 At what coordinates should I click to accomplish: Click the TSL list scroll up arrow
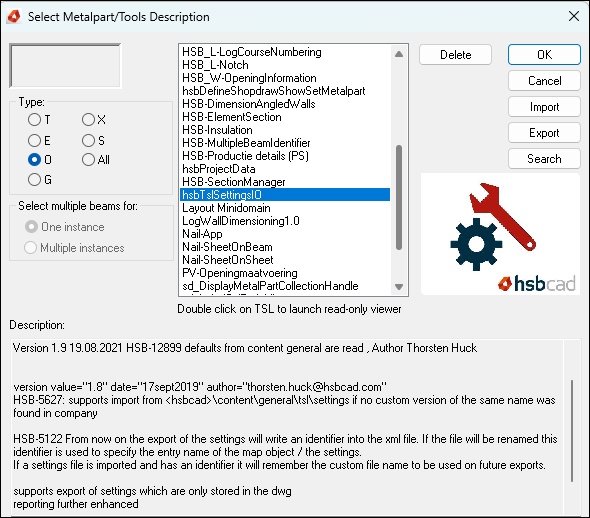(x=399, y=54)
